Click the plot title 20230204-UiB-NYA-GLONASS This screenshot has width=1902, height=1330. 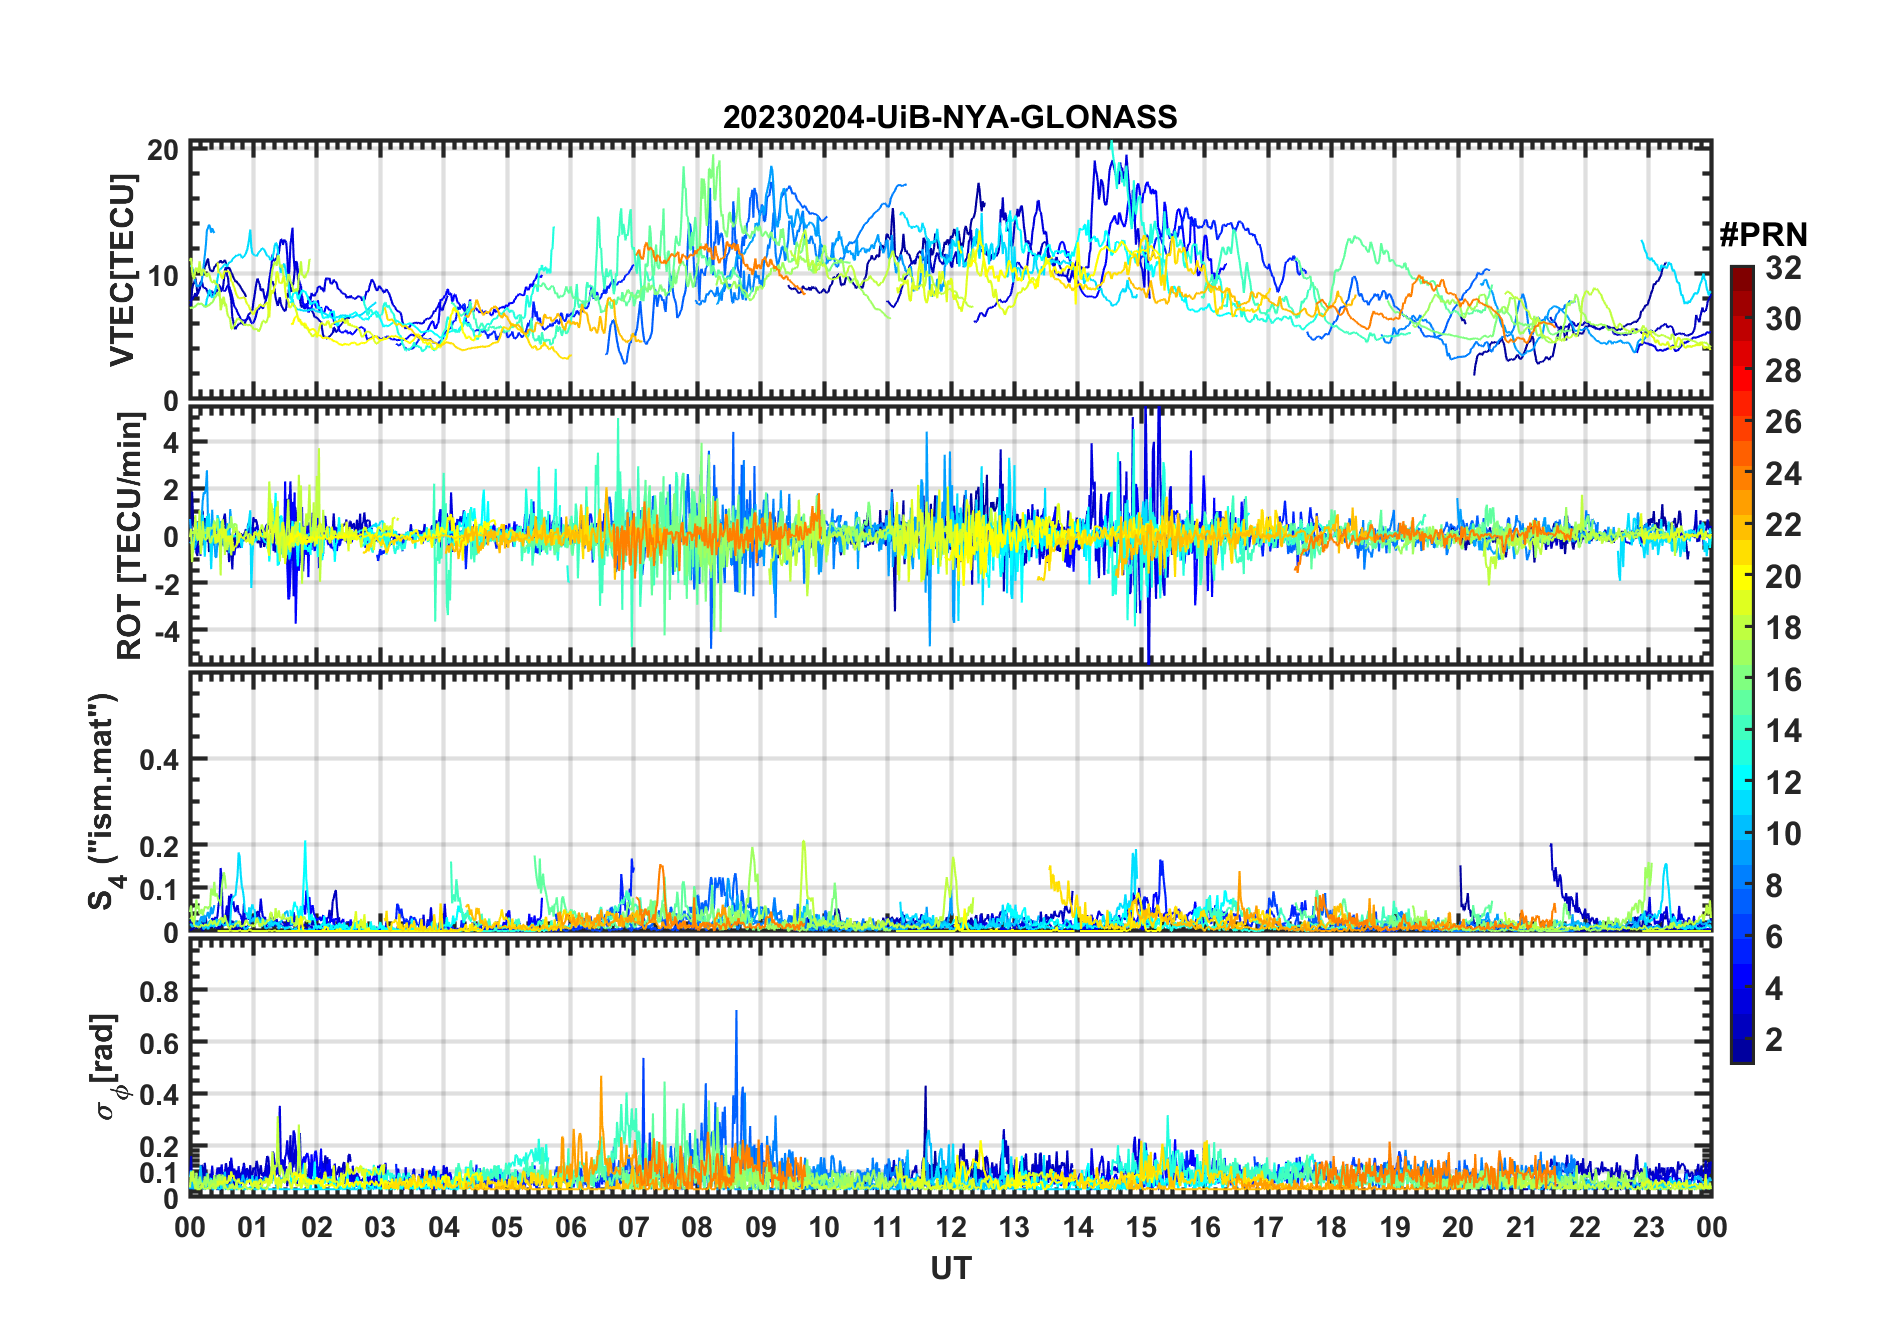tap(950, 118)
